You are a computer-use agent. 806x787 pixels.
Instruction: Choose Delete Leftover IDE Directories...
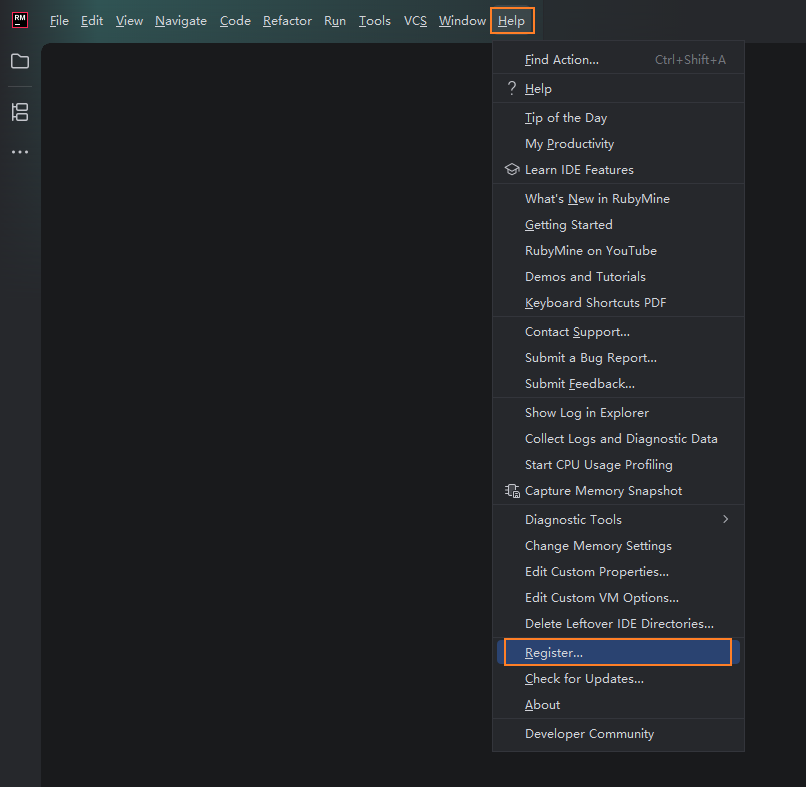pyautogui.click(x=618, y=624)
